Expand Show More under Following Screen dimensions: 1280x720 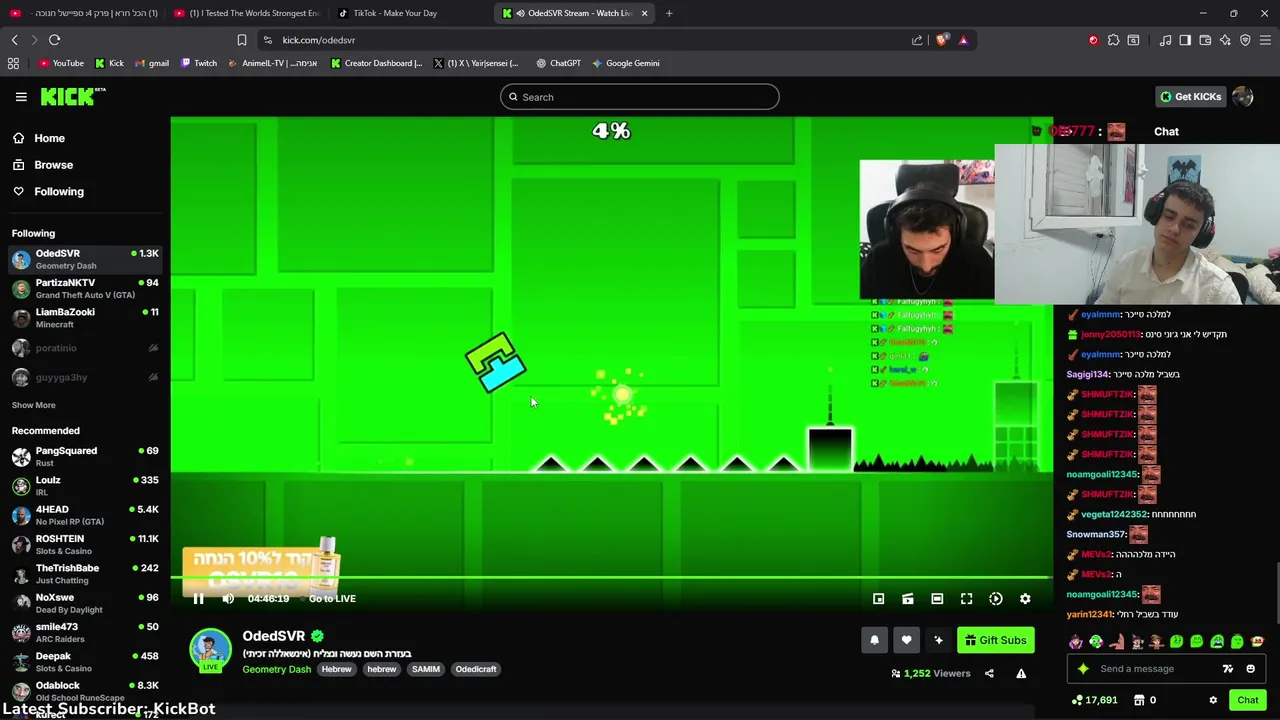click(33, 405)
